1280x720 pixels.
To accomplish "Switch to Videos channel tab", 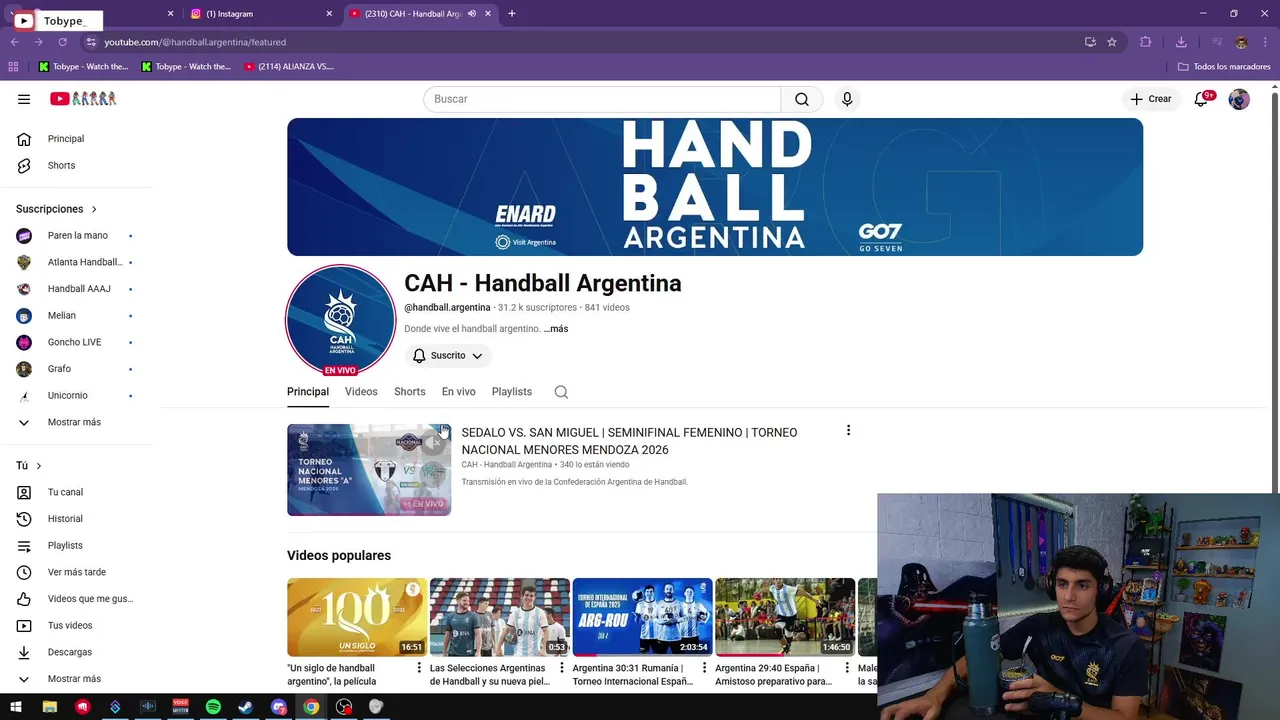I will 361,392.
